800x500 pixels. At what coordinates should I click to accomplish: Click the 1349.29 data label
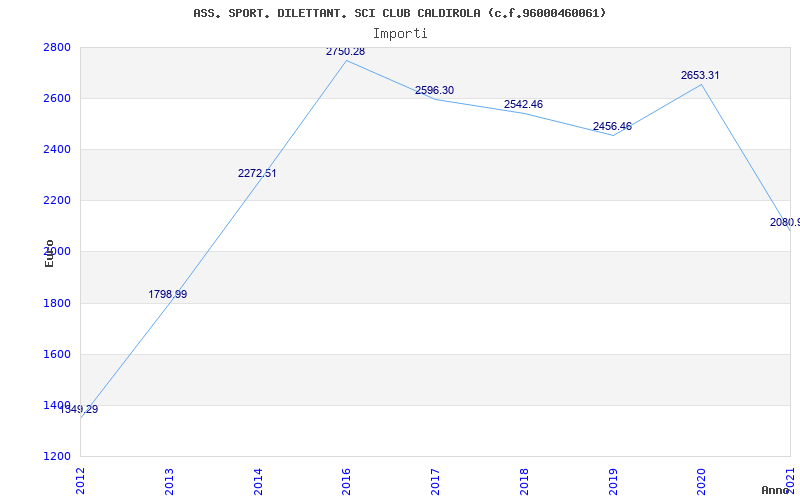[x=79, y=409]
